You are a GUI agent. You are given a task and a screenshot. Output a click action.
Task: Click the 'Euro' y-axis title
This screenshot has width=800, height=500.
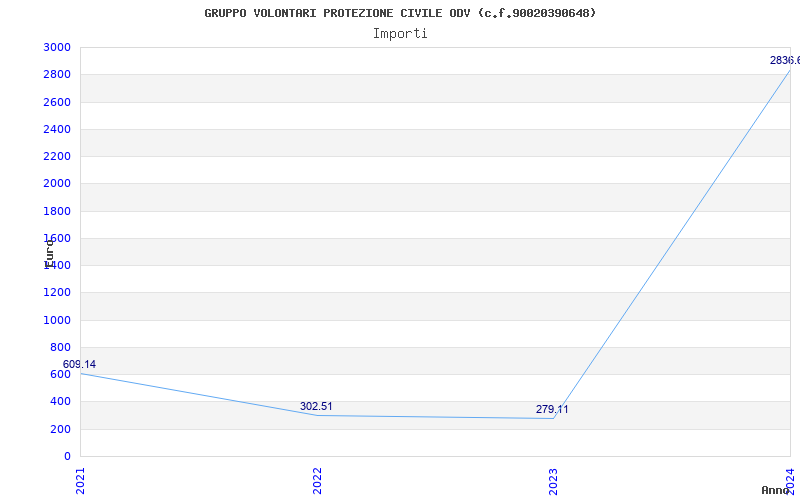49,254
